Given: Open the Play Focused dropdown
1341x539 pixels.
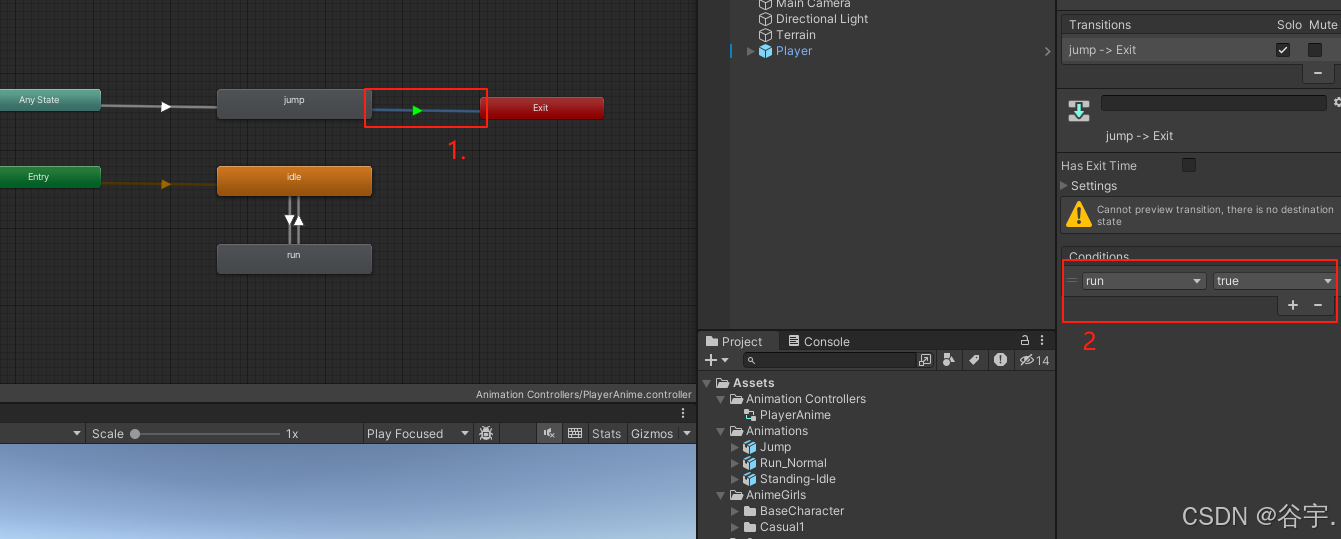Looking at the screenshot, I should 417,434.
